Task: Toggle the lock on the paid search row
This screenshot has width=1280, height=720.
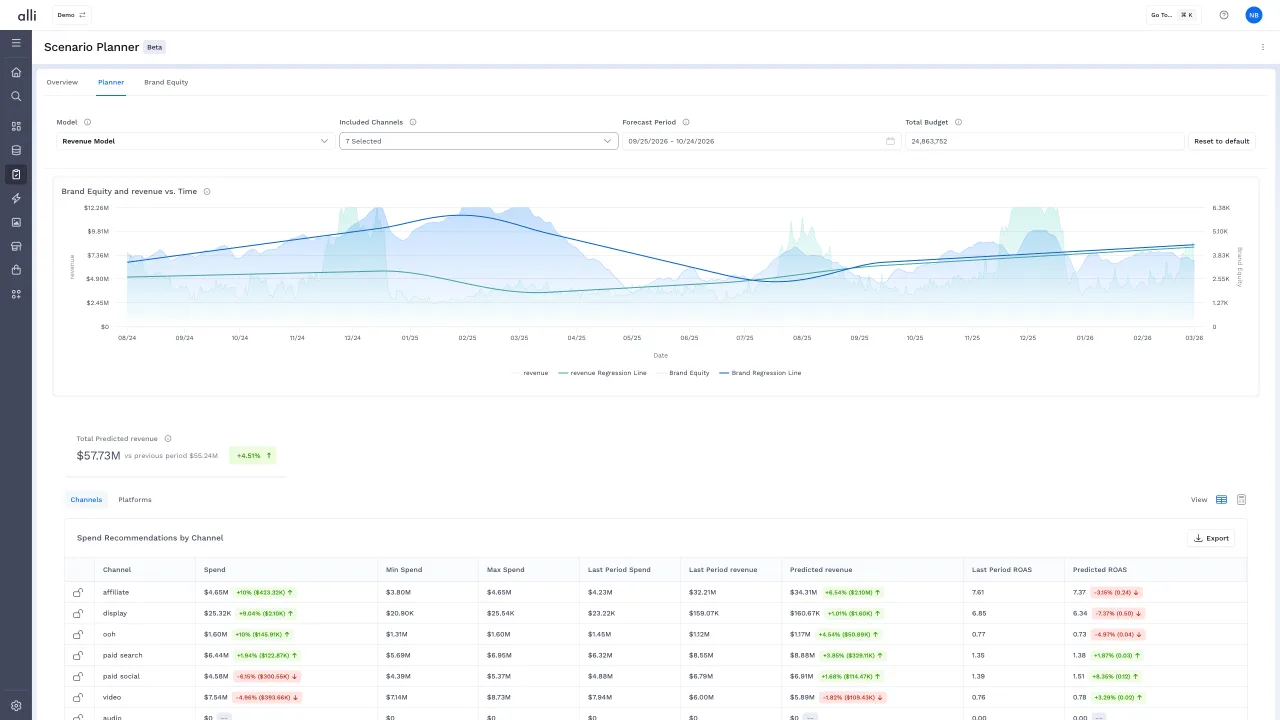Action: click(78, 655)
